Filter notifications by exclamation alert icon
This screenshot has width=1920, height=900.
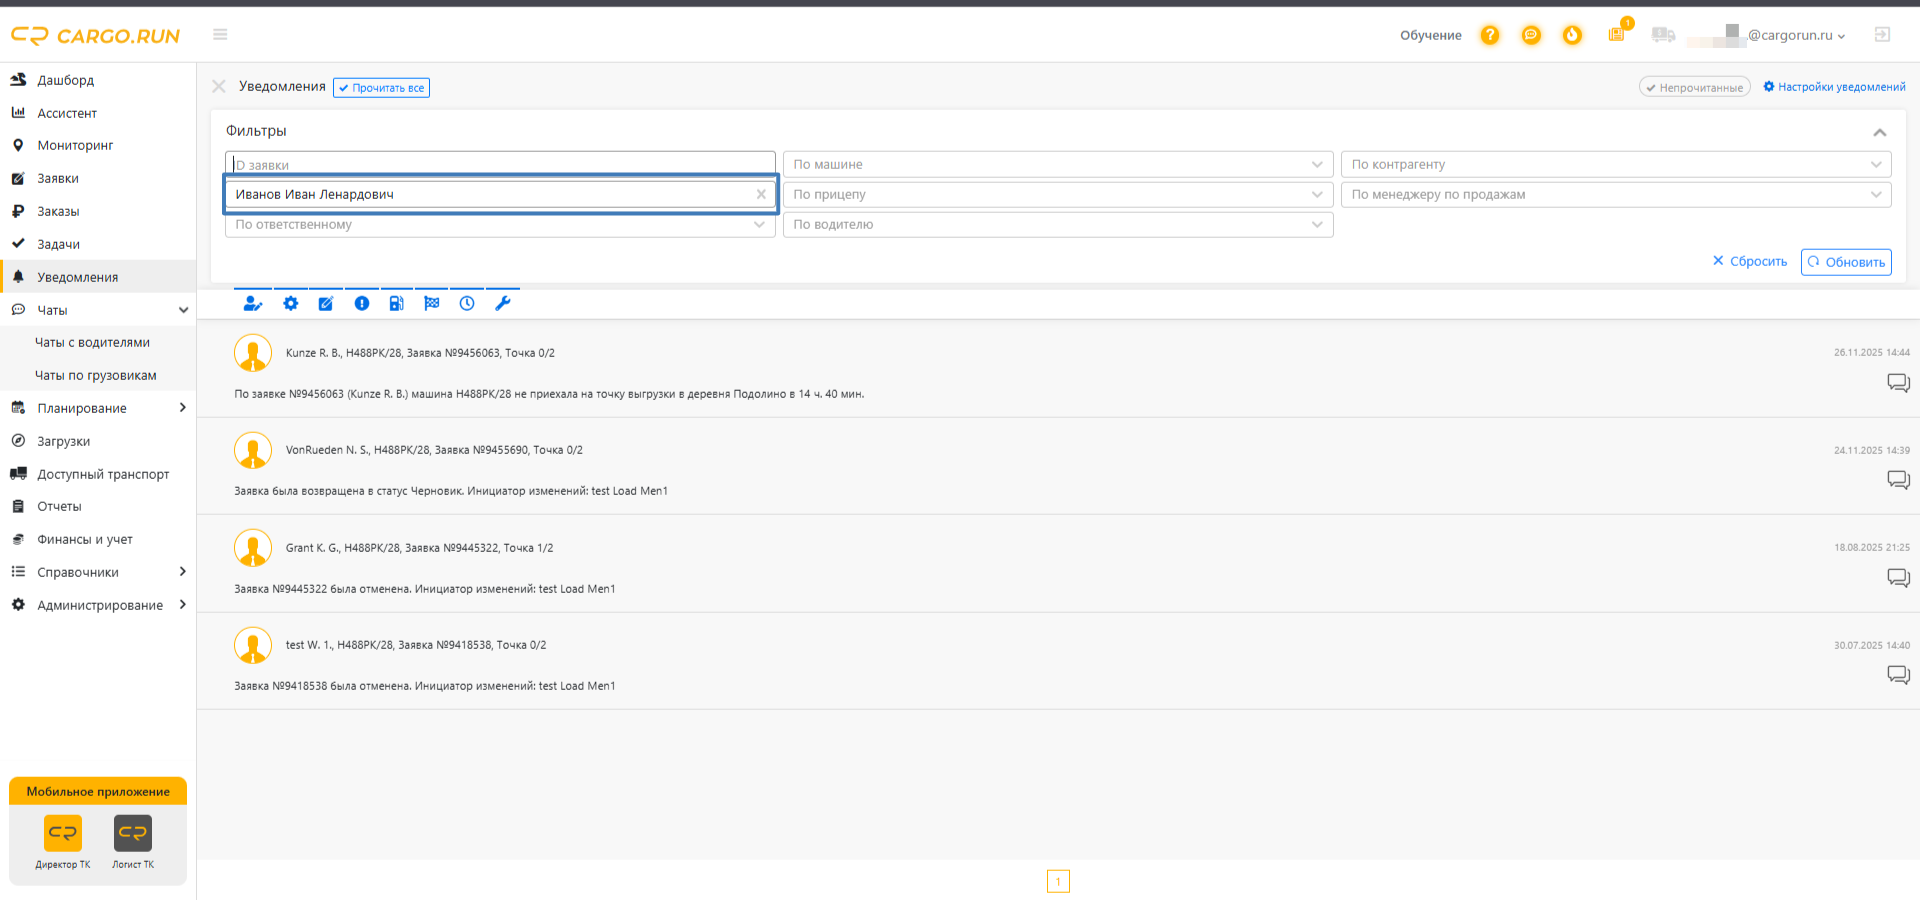[362, 304]
